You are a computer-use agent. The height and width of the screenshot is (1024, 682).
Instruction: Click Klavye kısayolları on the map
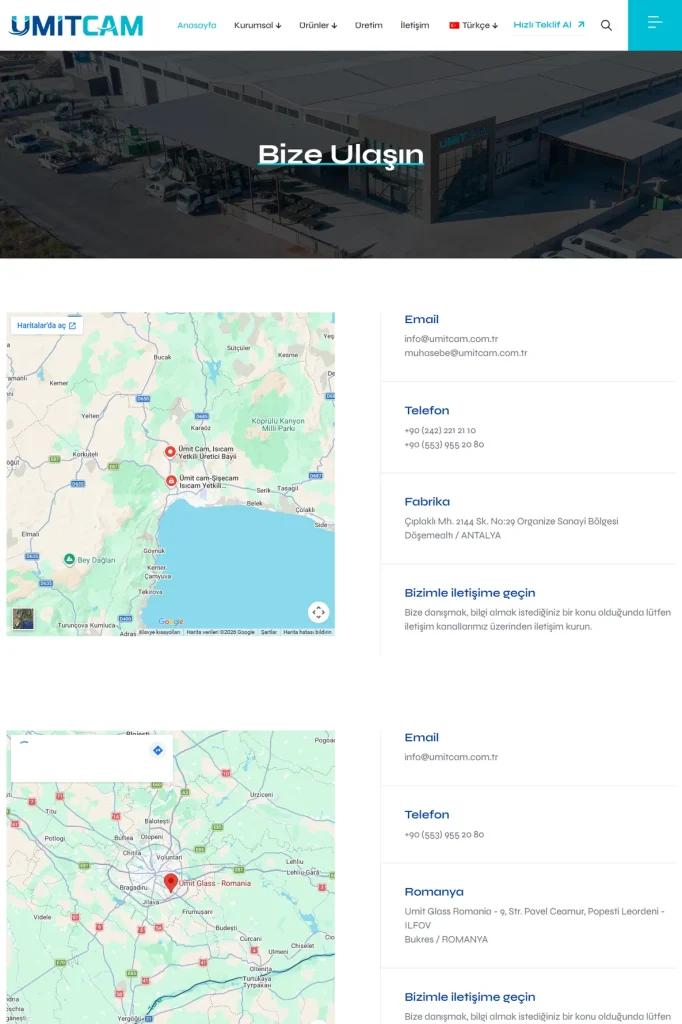(x=160, y=632)
